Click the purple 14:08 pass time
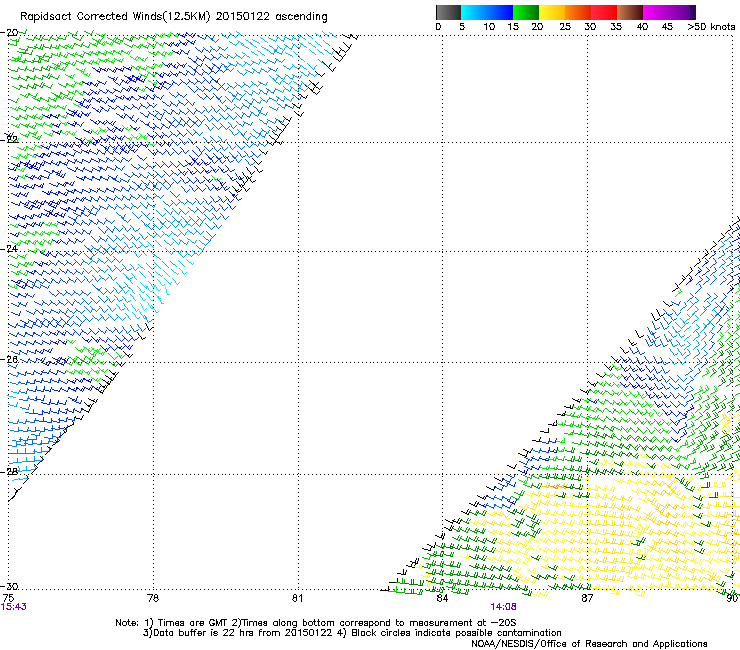Image resolution: width=740 pixels, height=650 pixels. coord(503,607)
